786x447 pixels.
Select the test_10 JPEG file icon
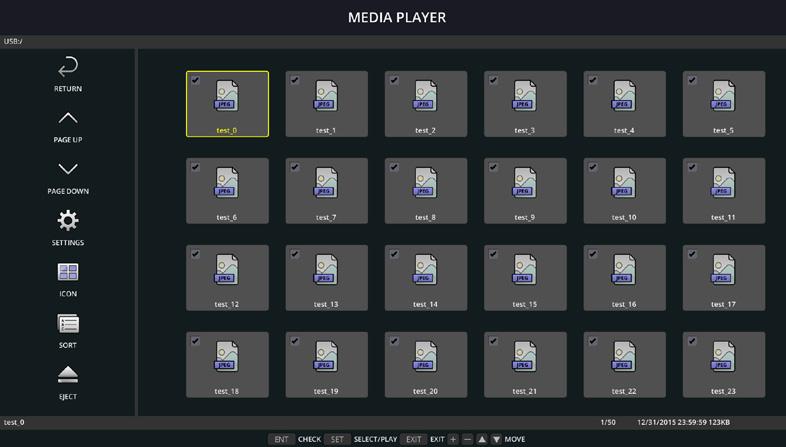click(624, 183)
